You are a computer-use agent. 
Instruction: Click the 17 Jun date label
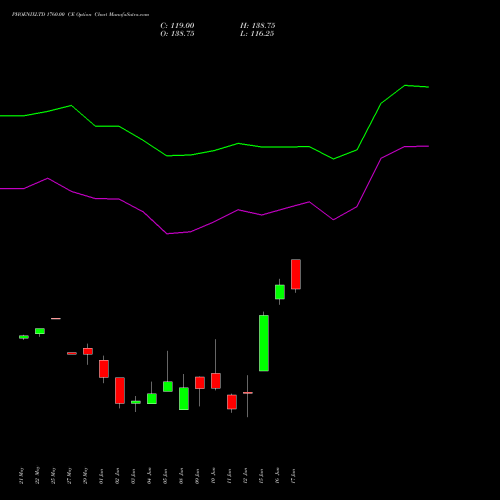[294, 476]
